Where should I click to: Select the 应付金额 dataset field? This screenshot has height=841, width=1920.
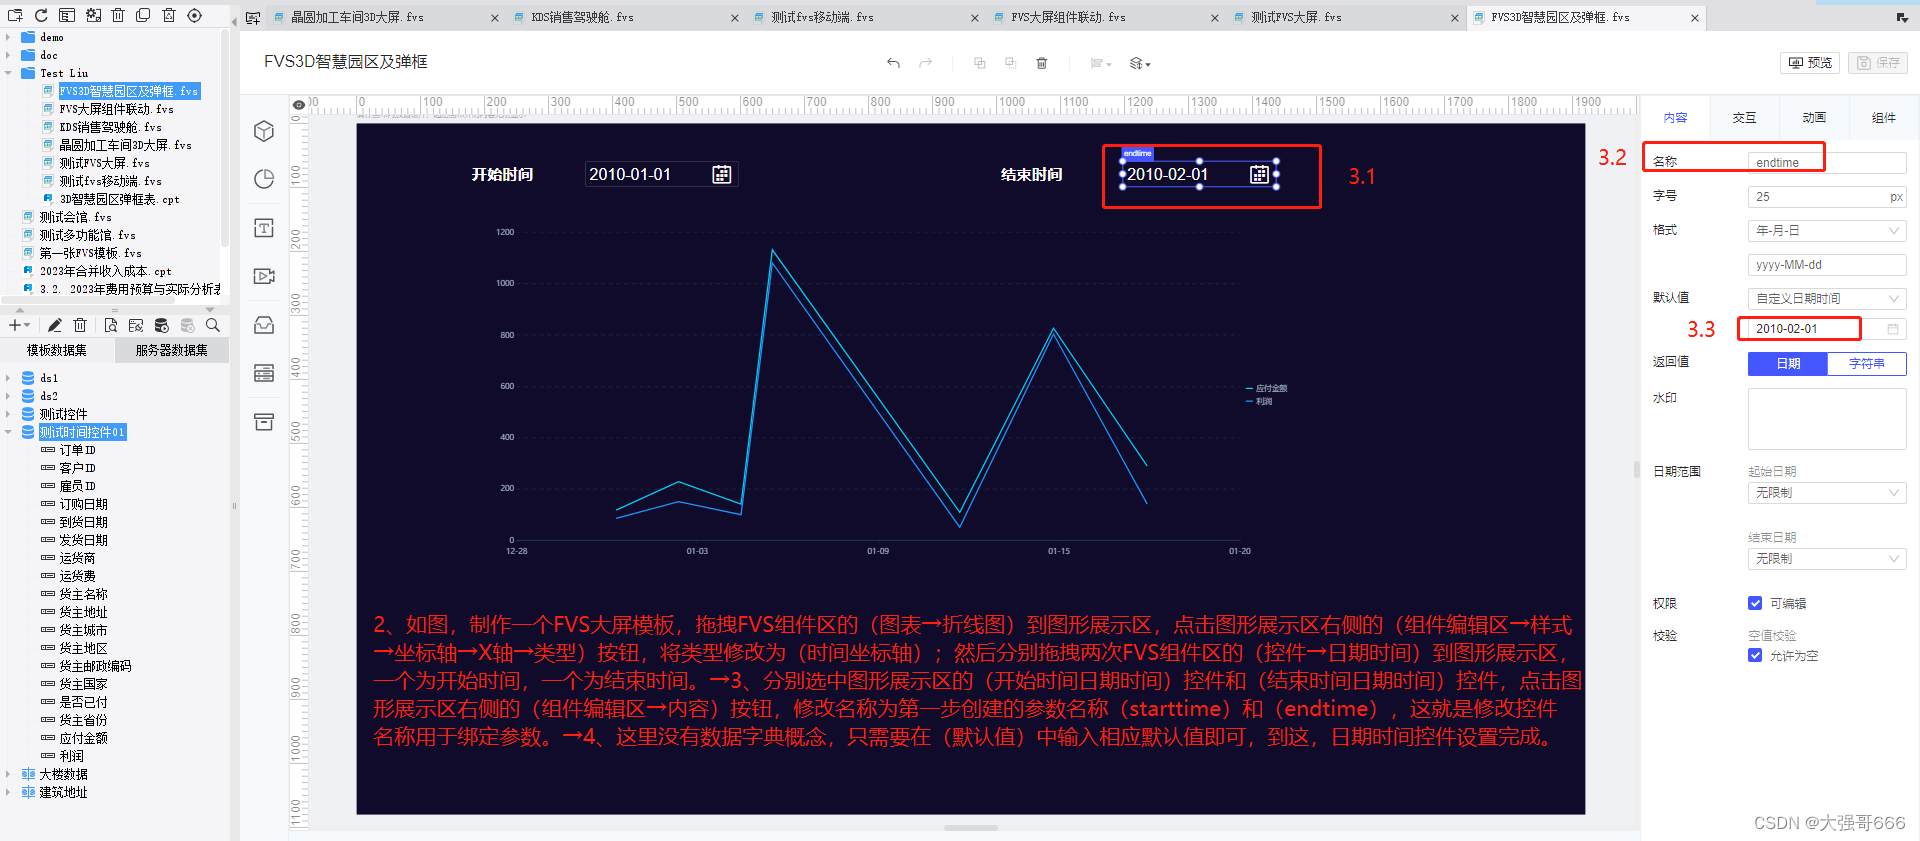pyautogui.click(x=83, y=738)
